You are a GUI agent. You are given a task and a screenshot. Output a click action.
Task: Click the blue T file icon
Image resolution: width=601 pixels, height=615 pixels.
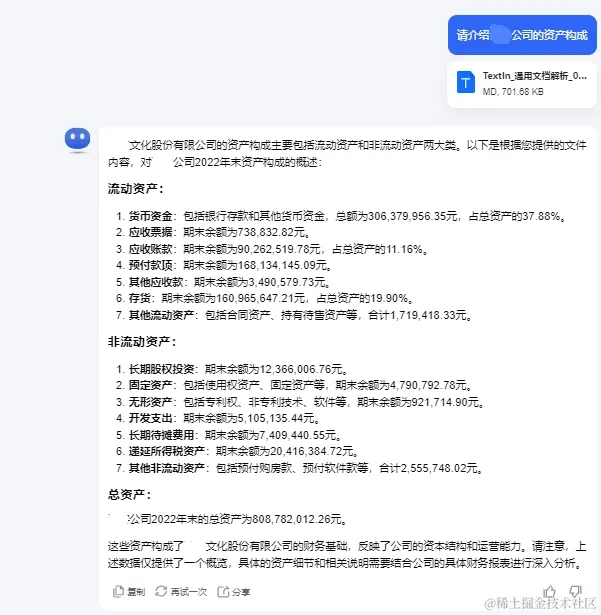(466, 82)
